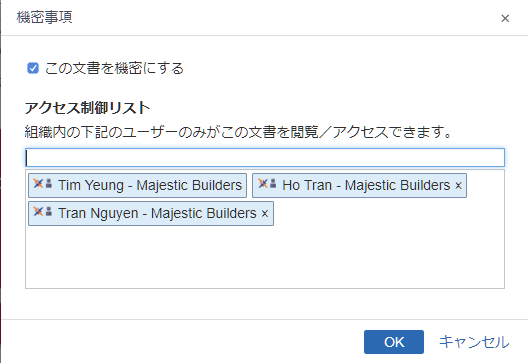The height and width of the screenshot is (363, 528).
Task: Confirm with the OK button
Action: pyautogui.click(x=394, y=342)
